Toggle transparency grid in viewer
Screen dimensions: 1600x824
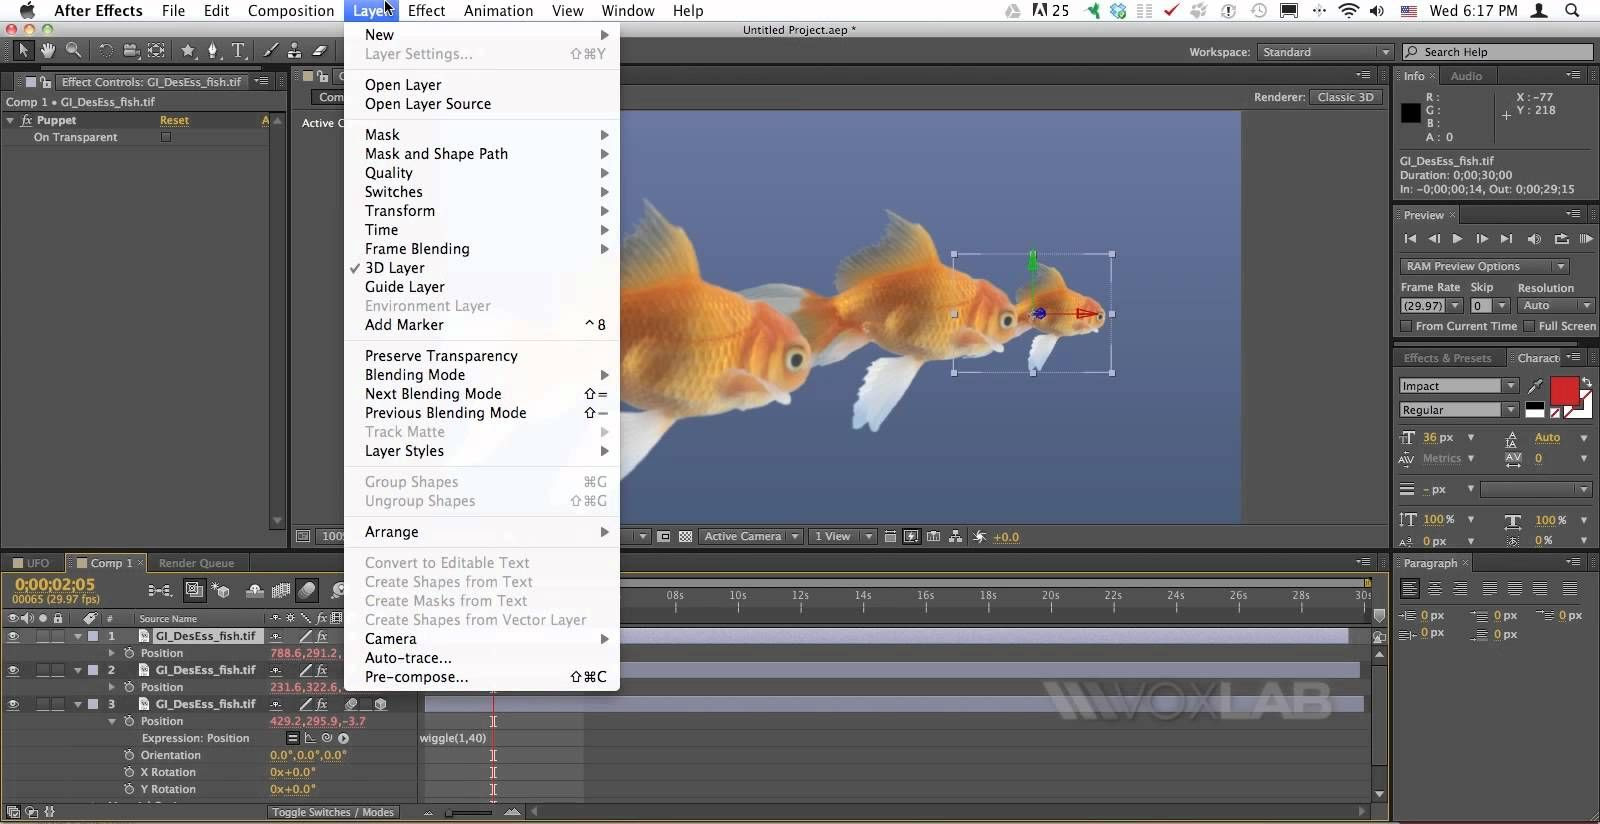click(685, 537)
